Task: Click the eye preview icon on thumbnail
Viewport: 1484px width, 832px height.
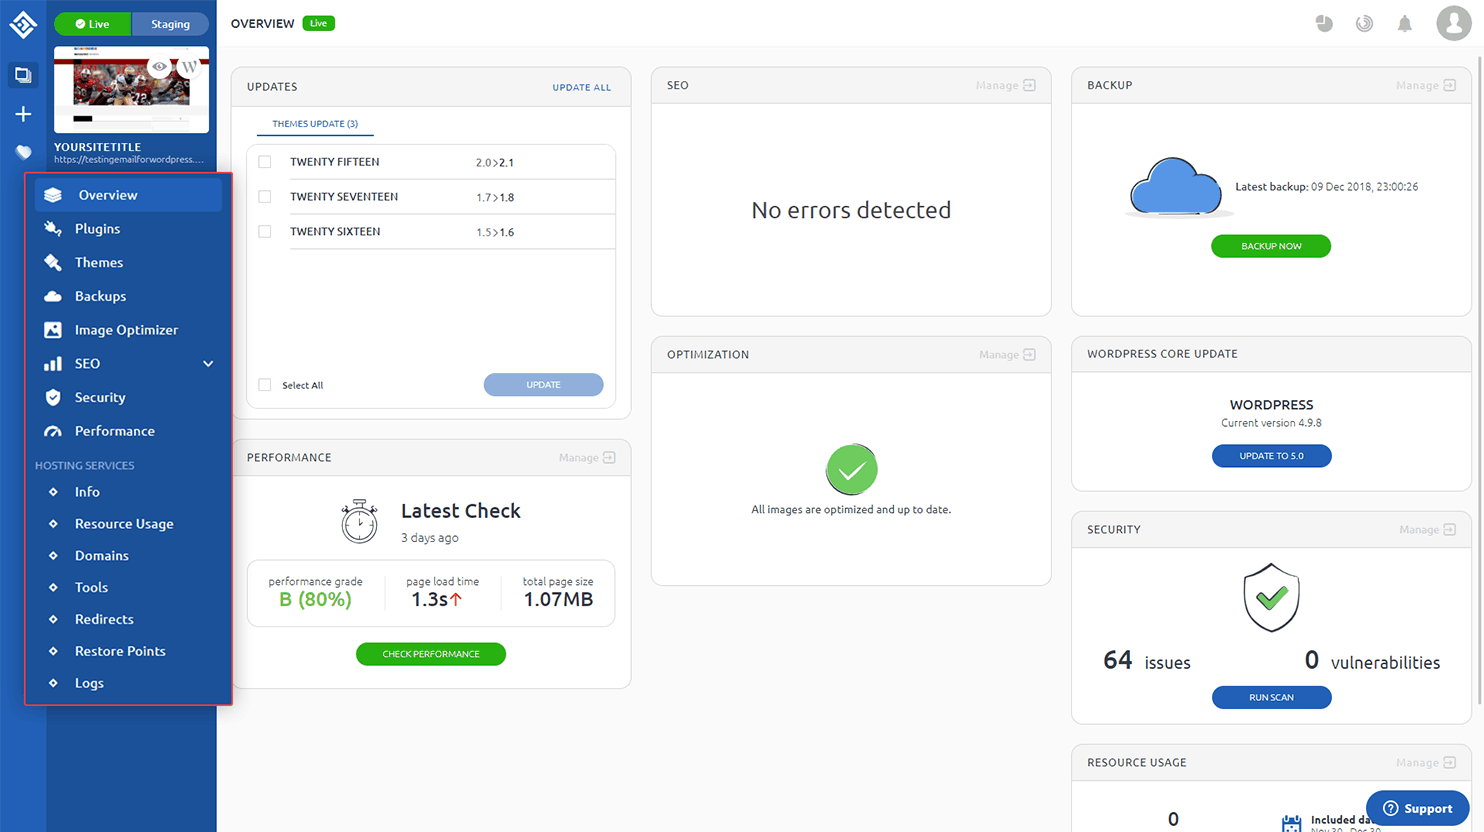Action: tap(159, 66)
